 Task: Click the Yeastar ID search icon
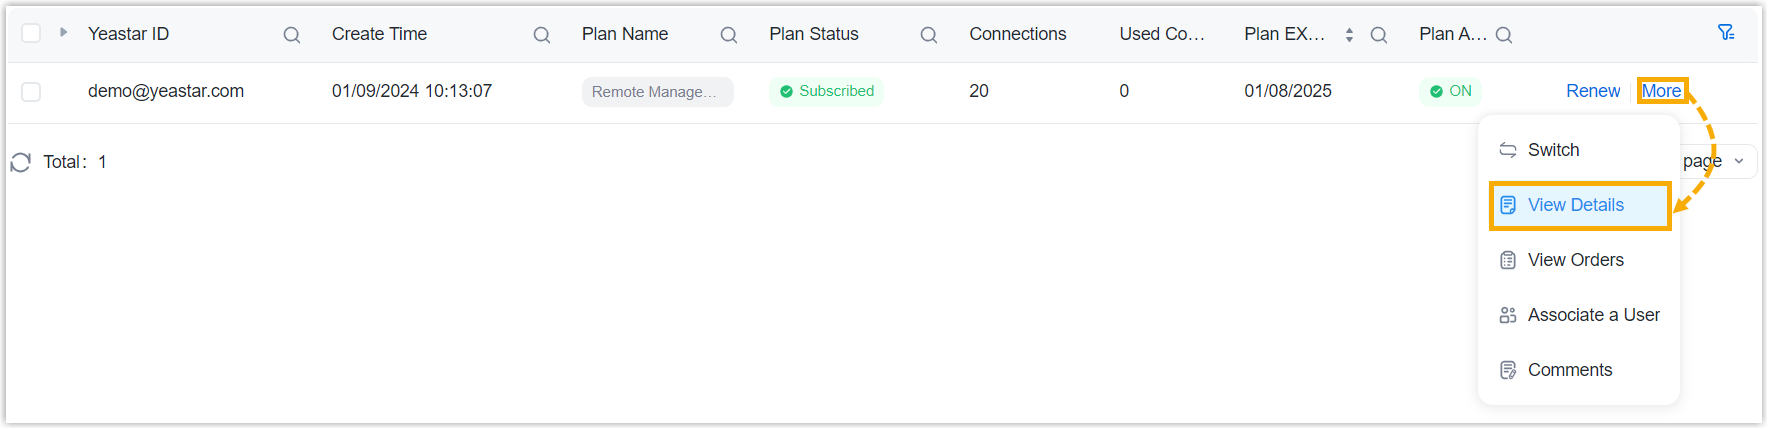[292, 35]
